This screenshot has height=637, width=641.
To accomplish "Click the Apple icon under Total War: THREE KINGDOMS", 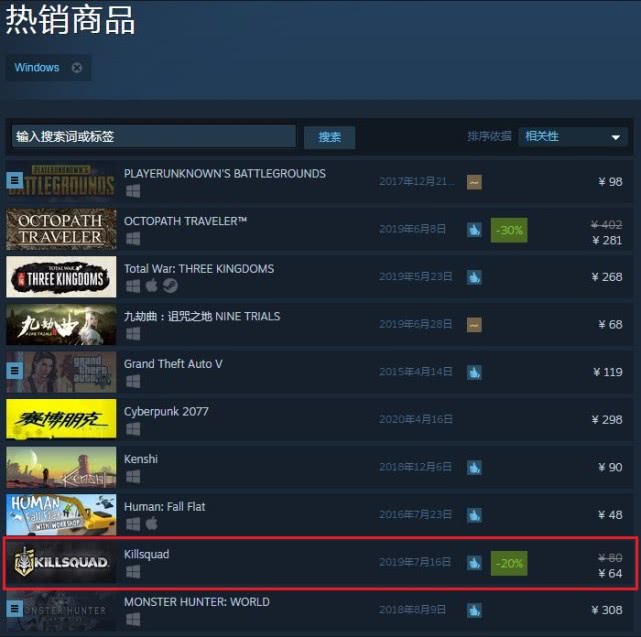I will [151, 285].
